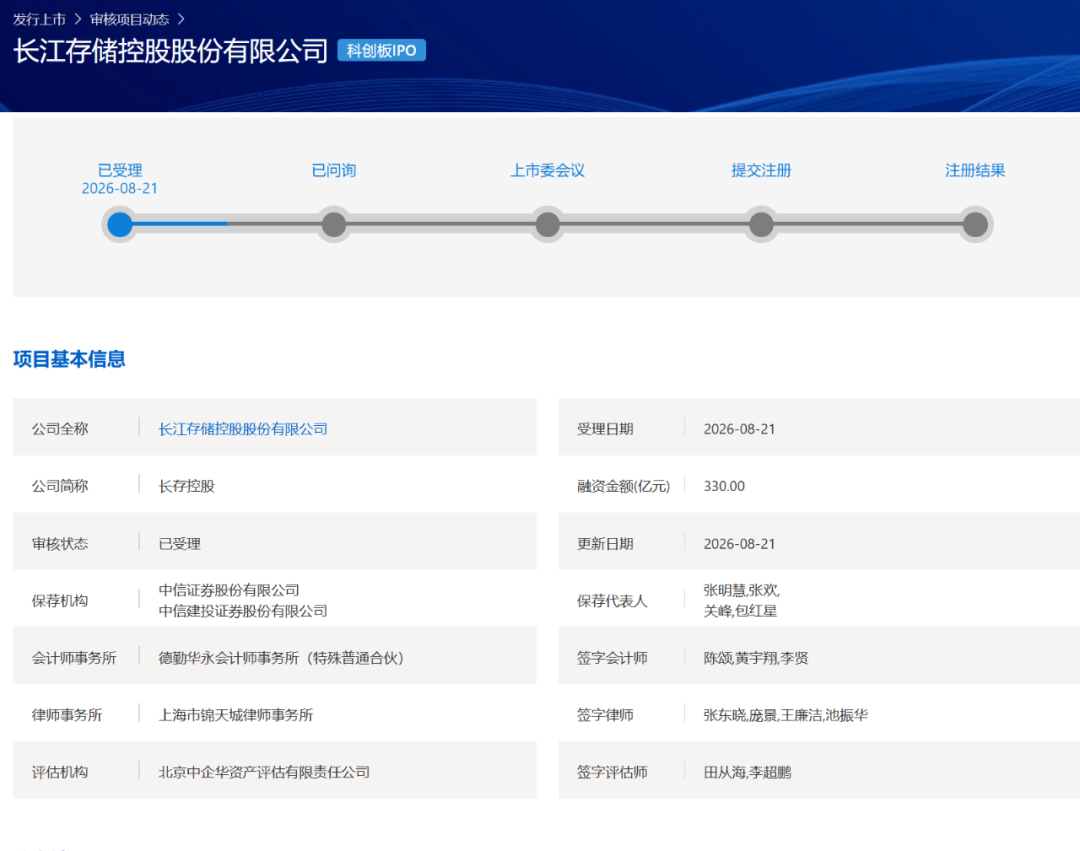This screenshot has width=1080, height=851.
Task: Click the 上市委会议 stage label
Action: pos(548,170)
